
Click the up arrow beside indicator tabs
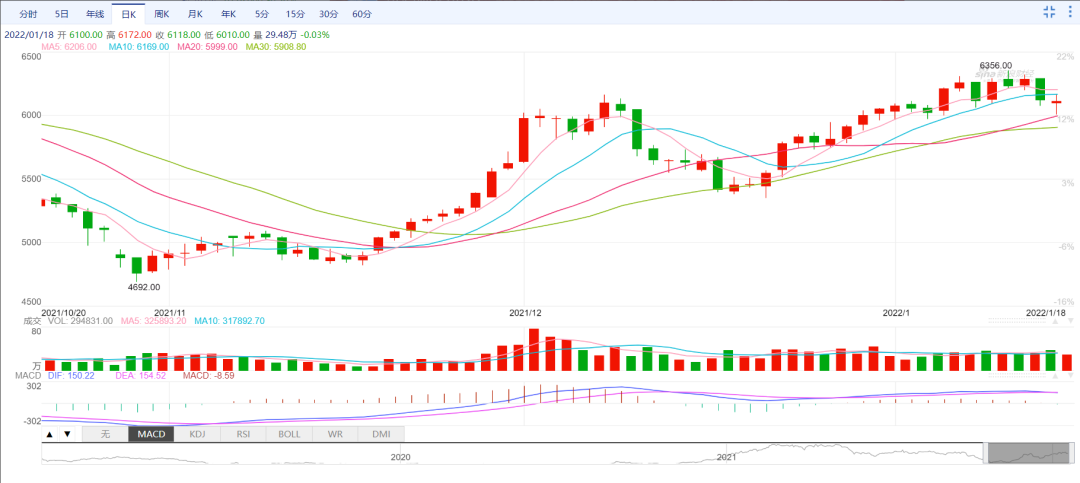50,434
